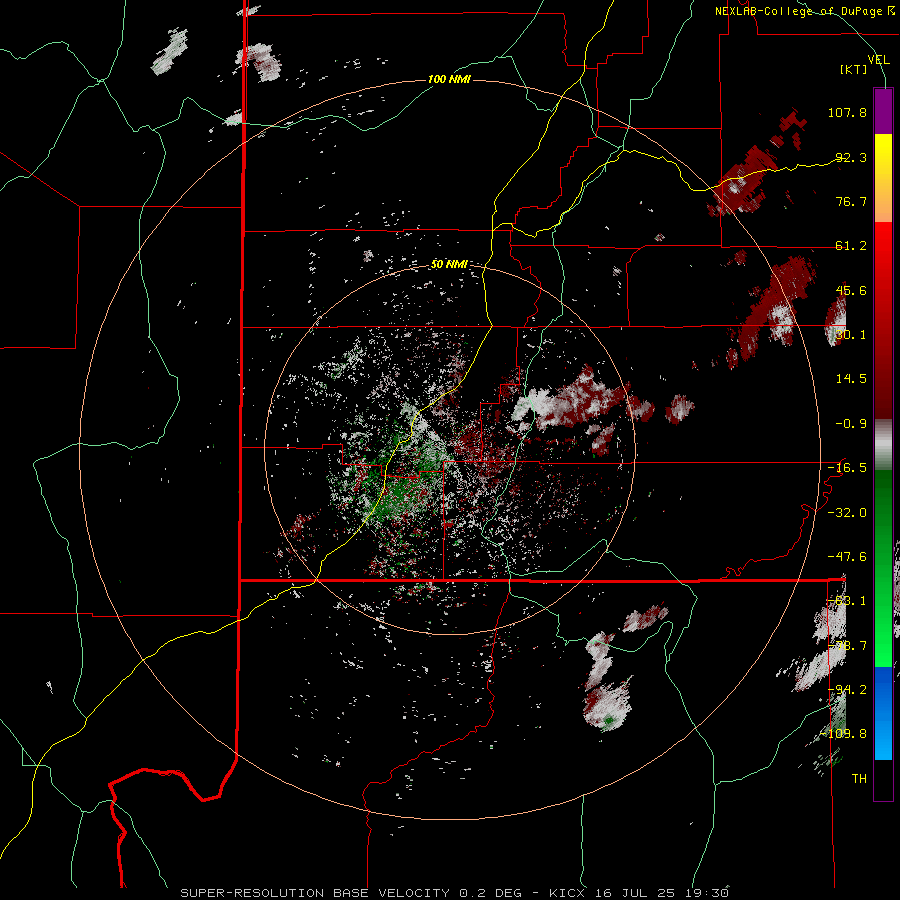900x900 pixels.
Task: Pick the purple segment of the color bar
Action: click(883, 111)
